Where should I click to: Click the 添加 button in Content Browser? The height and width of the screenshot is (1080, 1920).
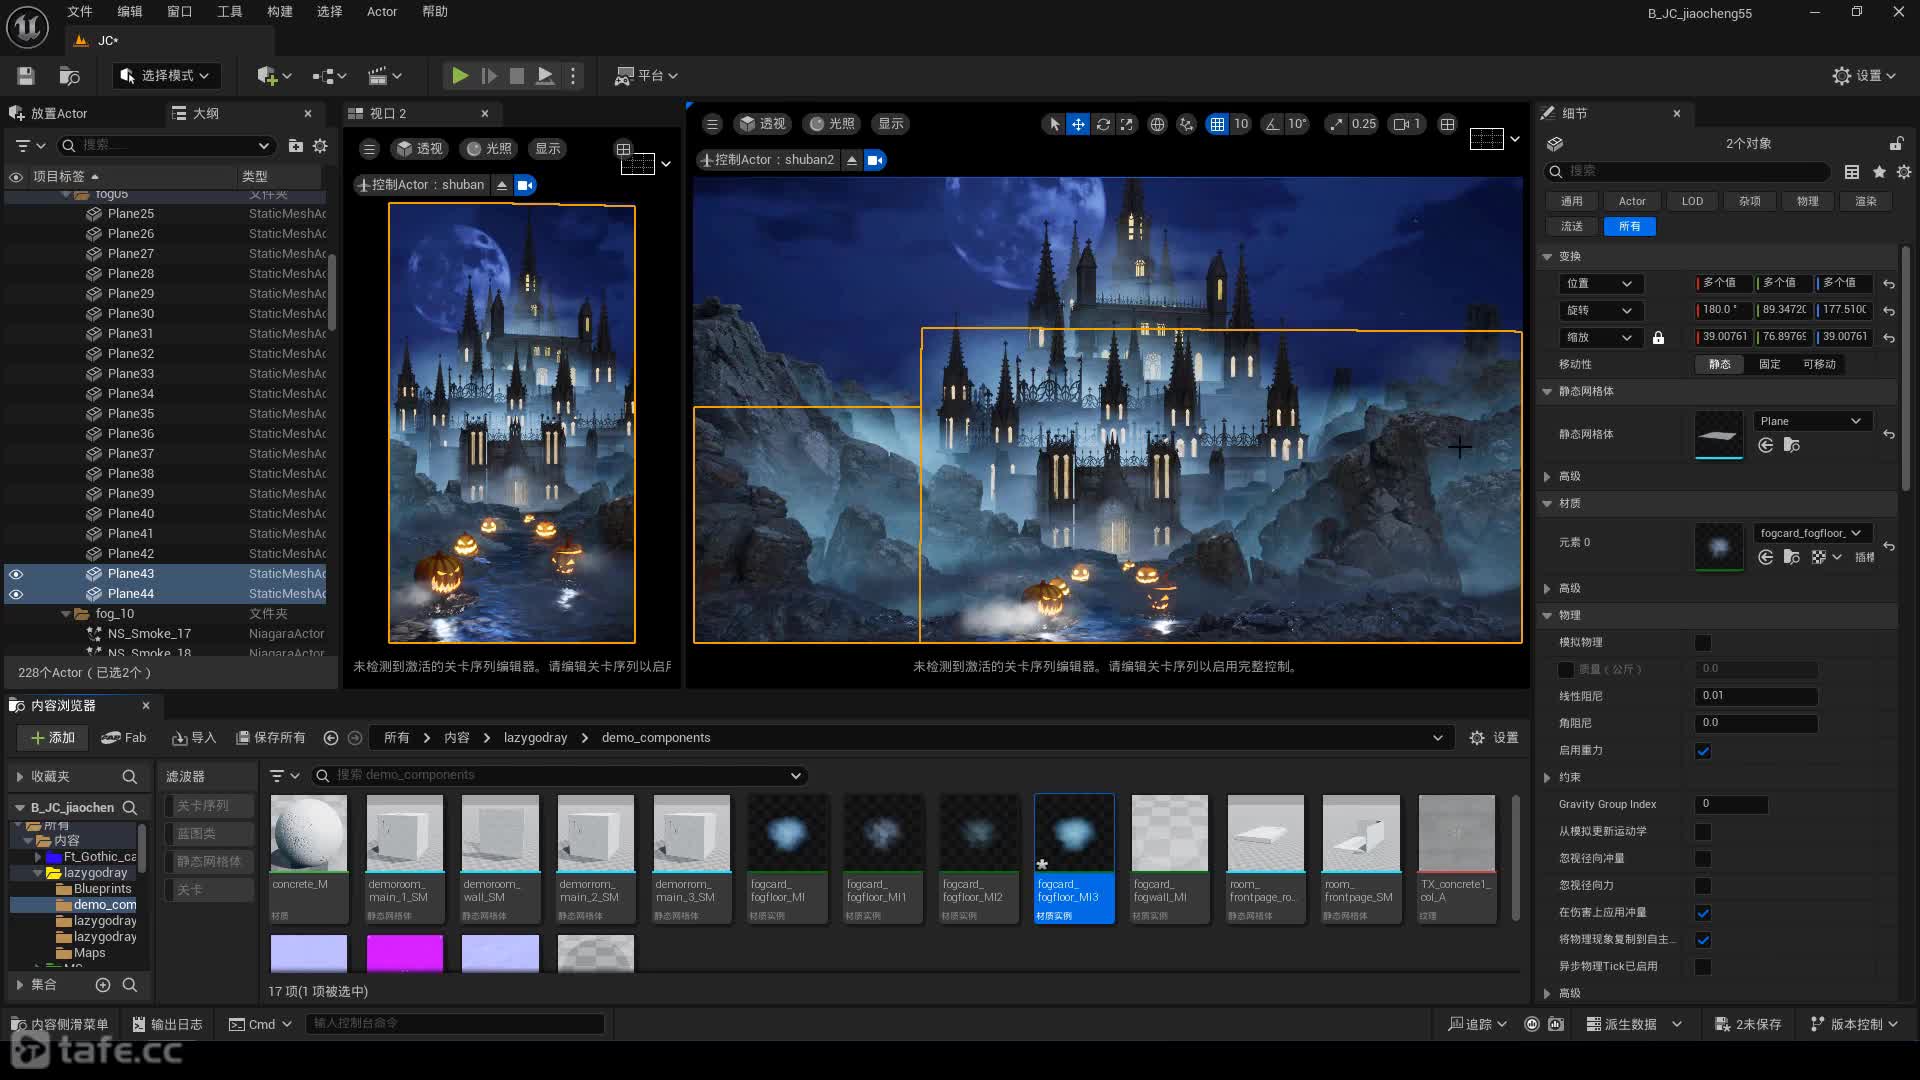tap(54, 738)
